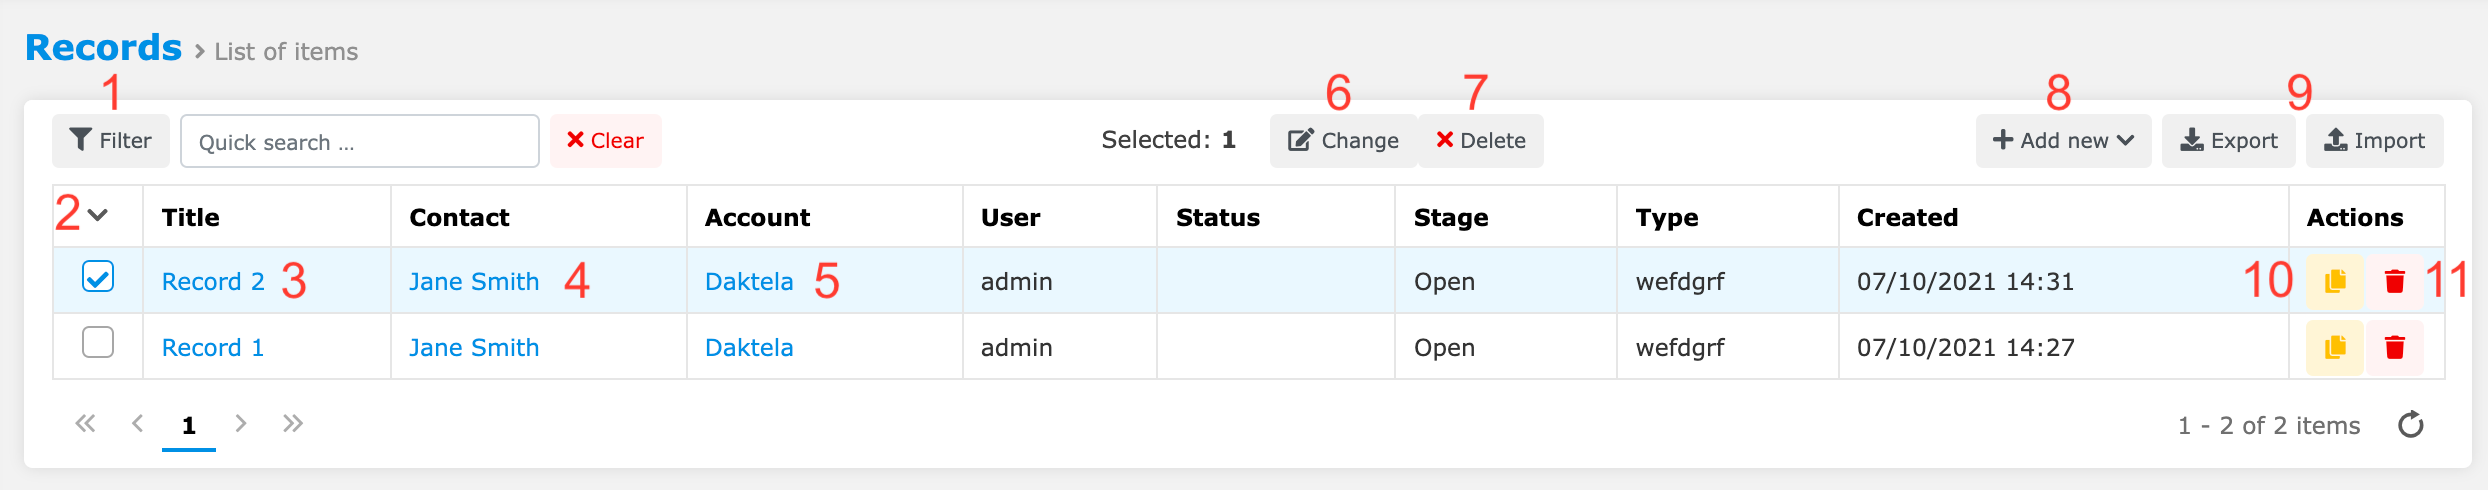This screenshot has width=2488, height=490.
Task: Open the Add new dropdown
Action: (x=2063, y=141)
